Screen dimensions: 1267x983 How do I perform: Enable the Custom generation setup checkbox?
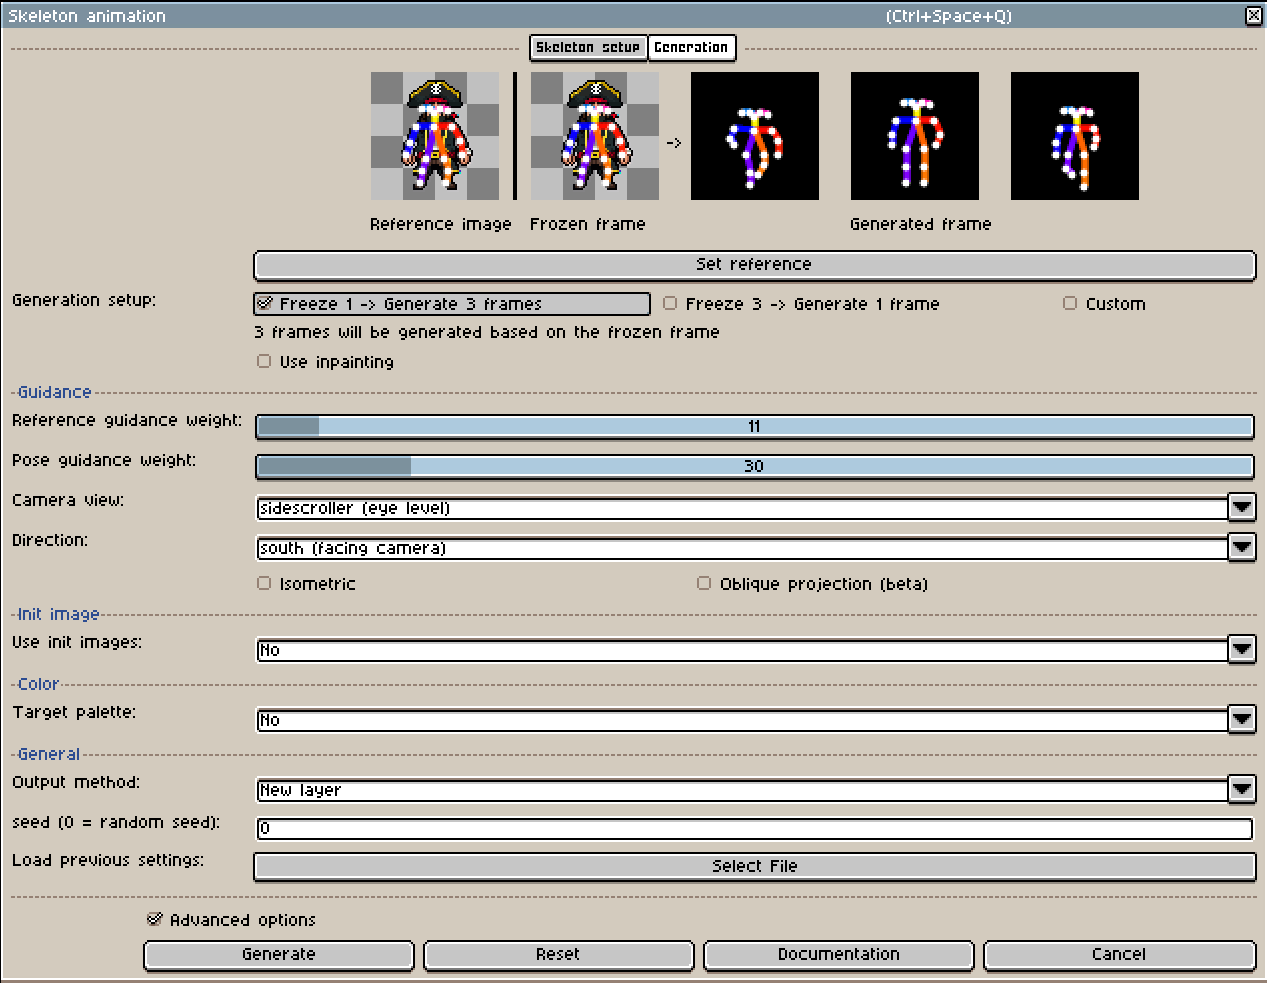pos(1070,304)
